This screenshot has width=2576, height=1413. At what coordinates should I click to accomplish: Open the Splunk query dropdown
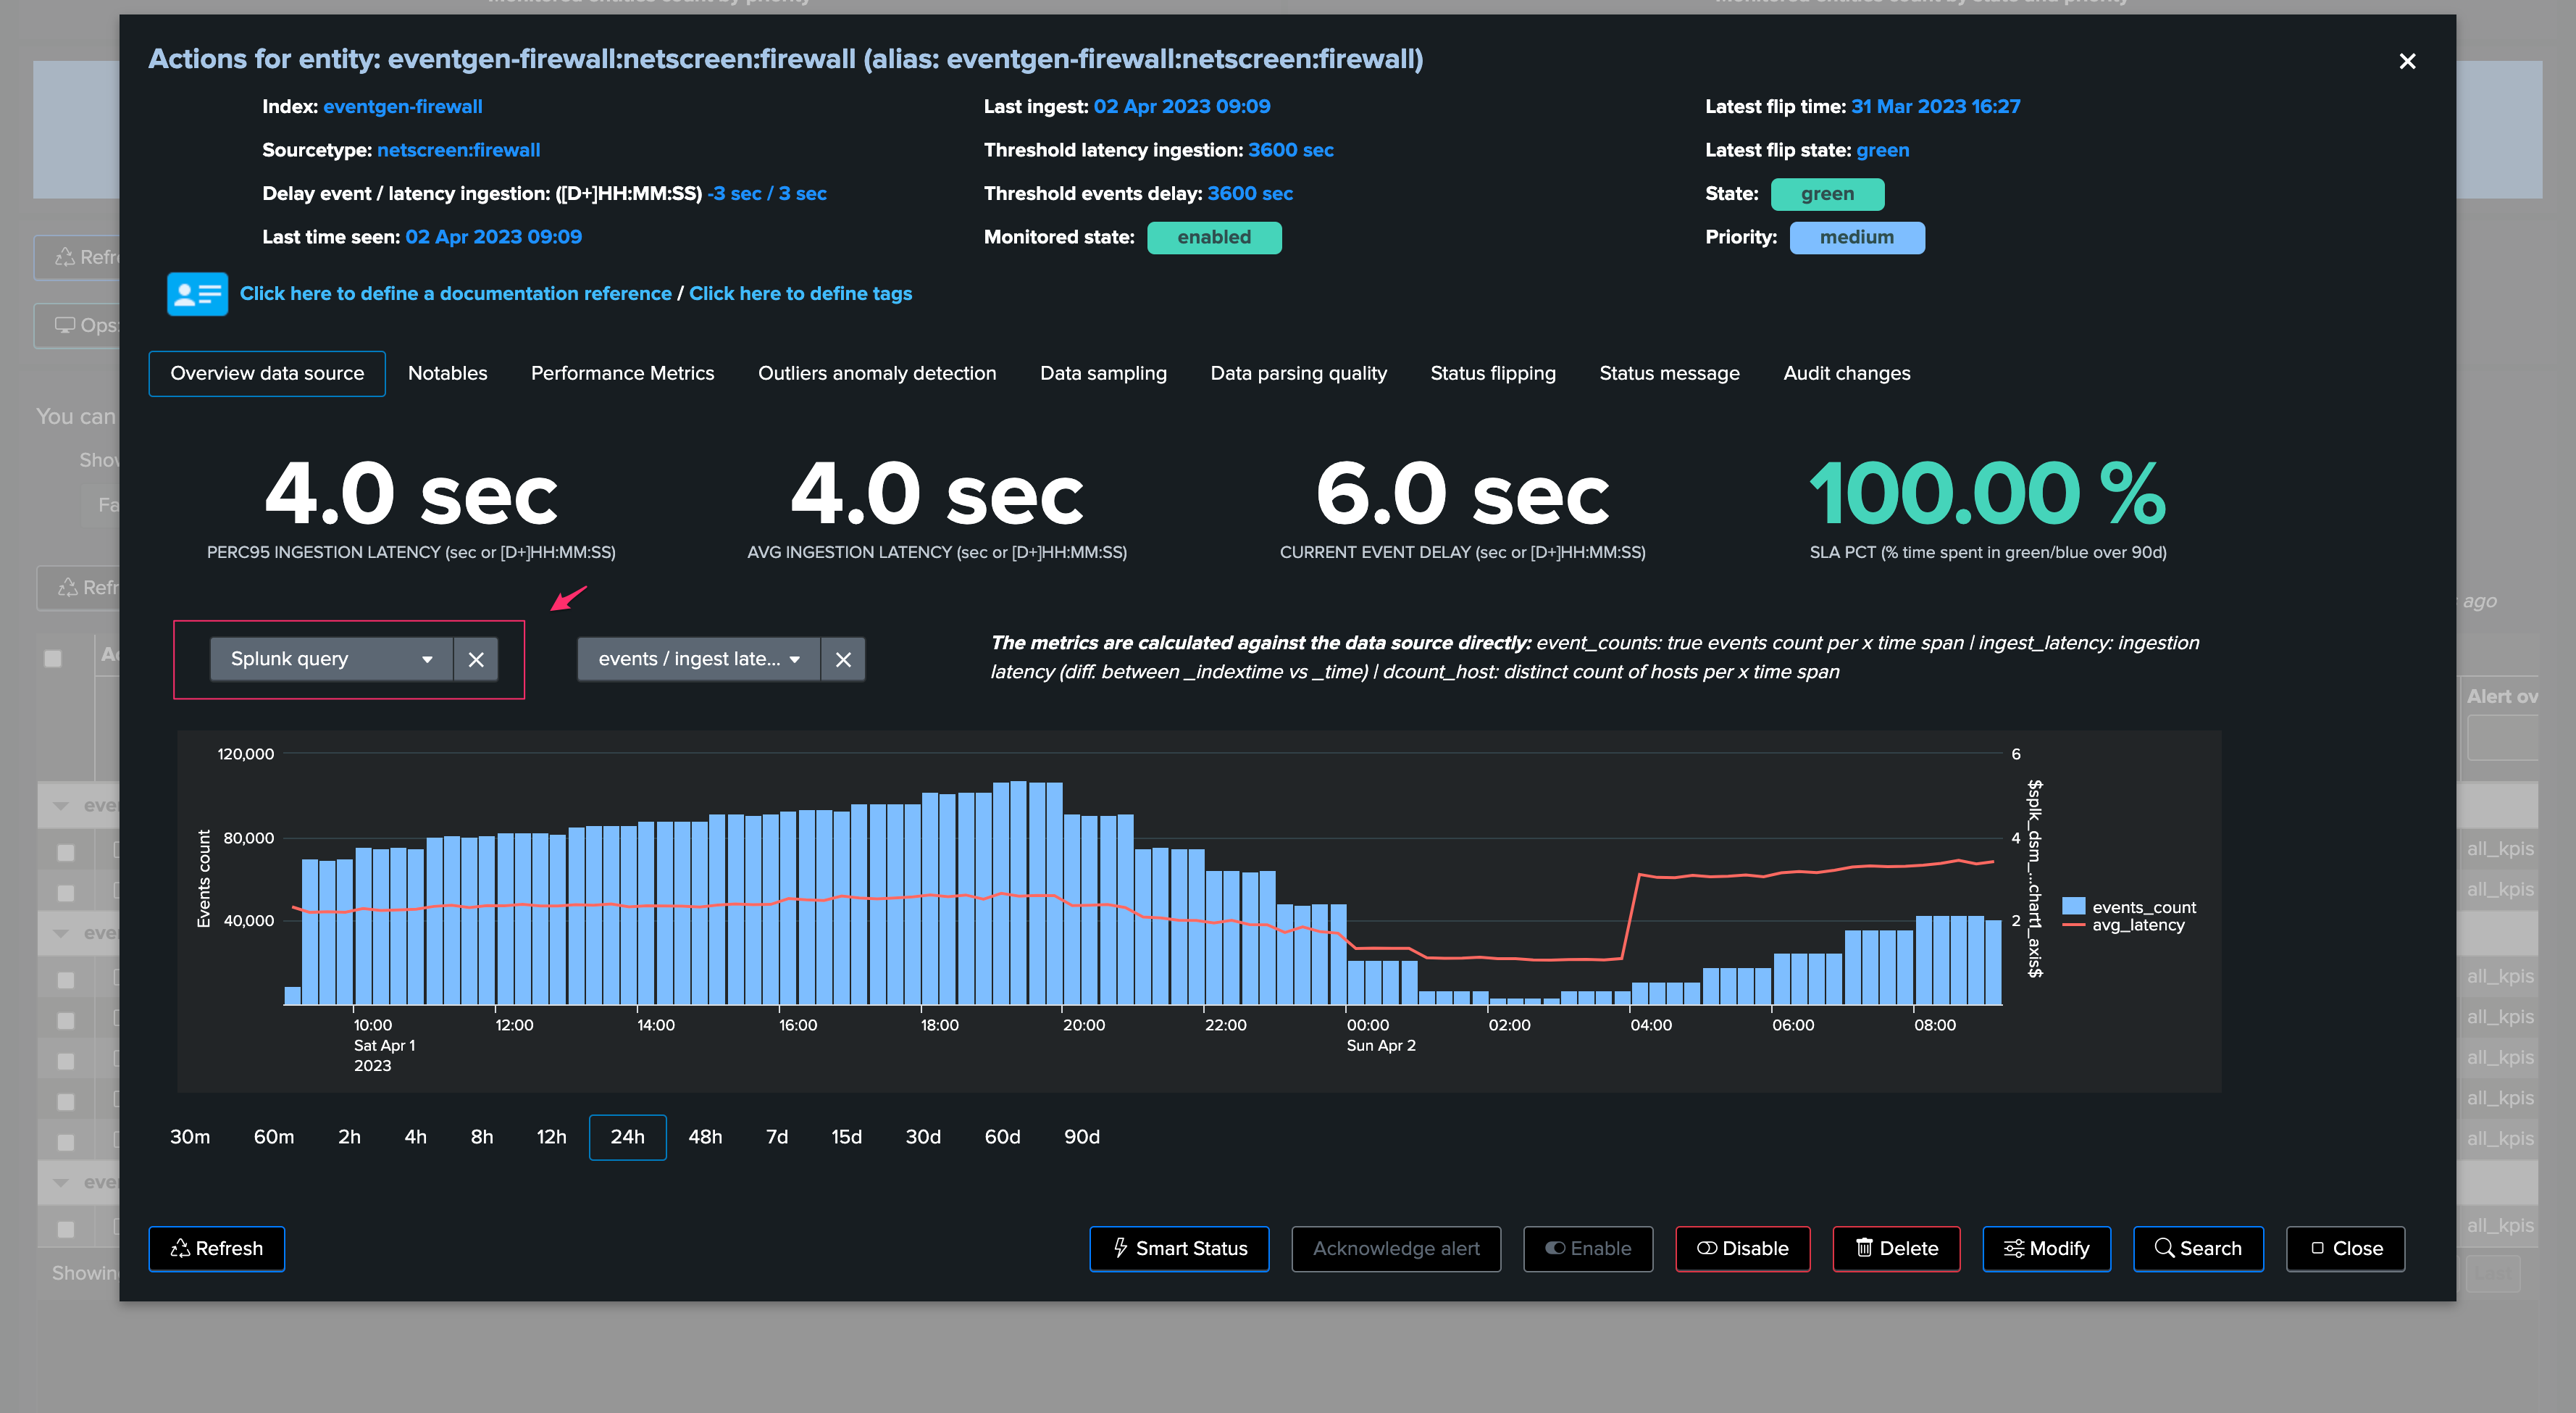point(332,659)
